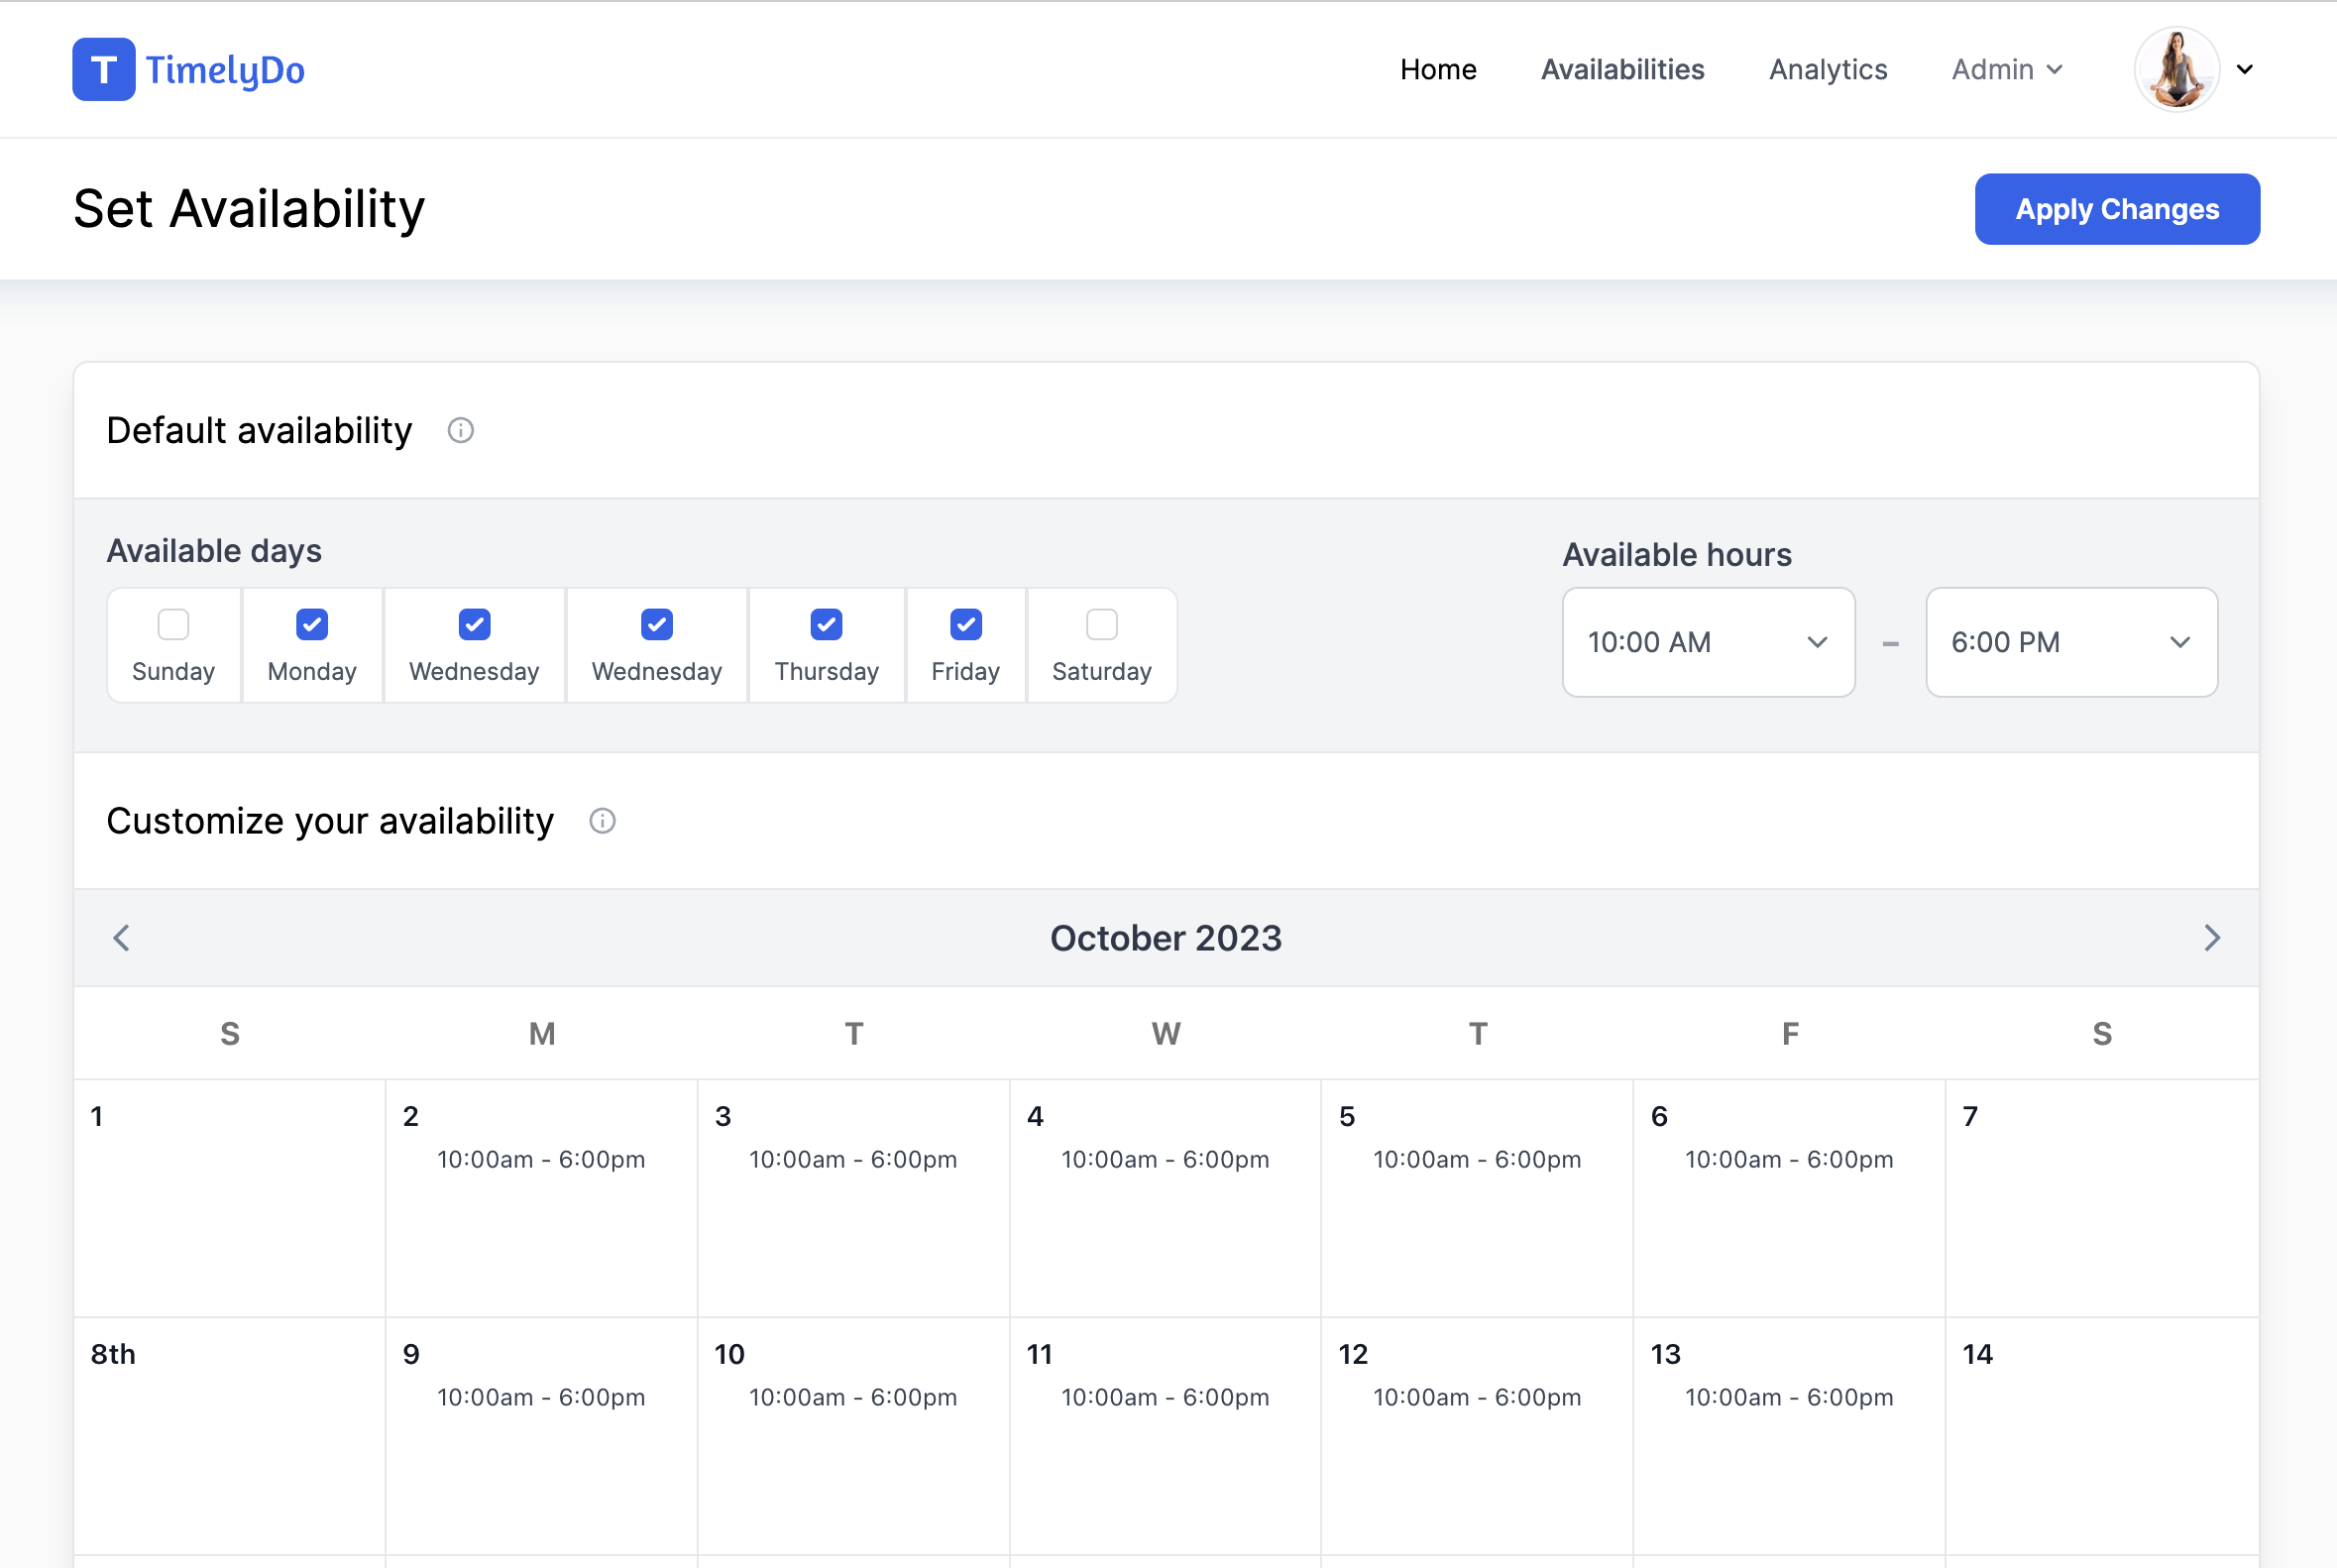Select the October 2 calendar cell
Viewport: 2337px width, 1568px height.
click(x=541, y=1198)
